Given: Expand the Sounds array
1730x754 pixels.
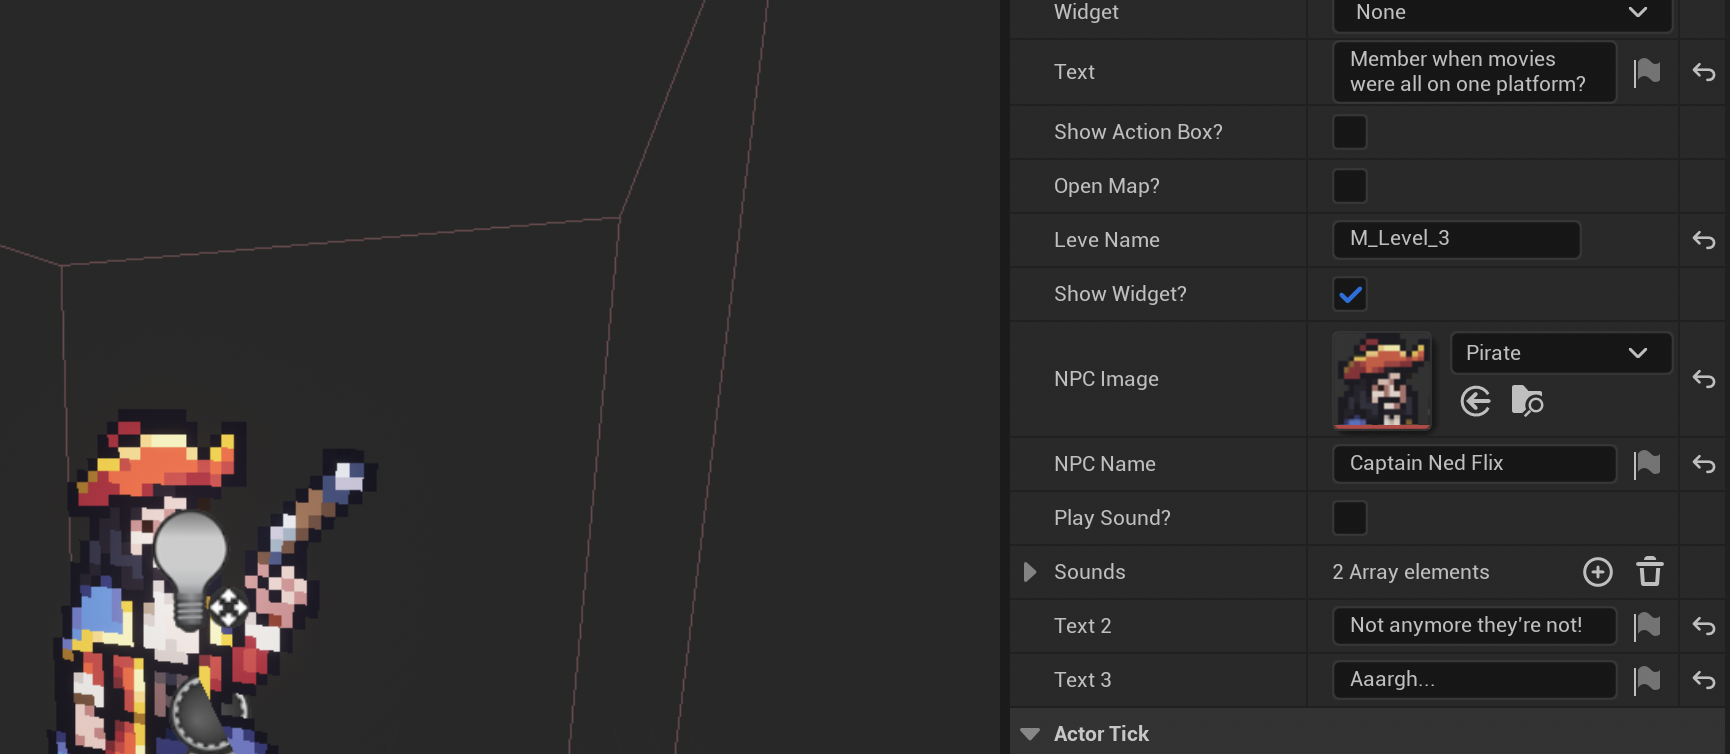Looking at the screenshot, I should (1030, 572).
